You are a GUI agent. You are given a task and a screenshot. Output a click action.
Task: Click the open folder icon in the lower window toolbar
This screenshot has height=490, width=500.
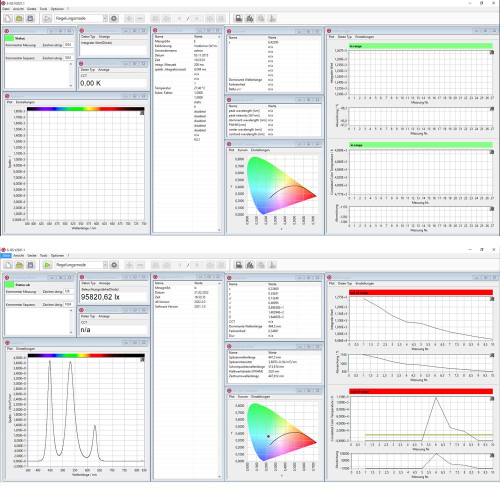point(19,265)
